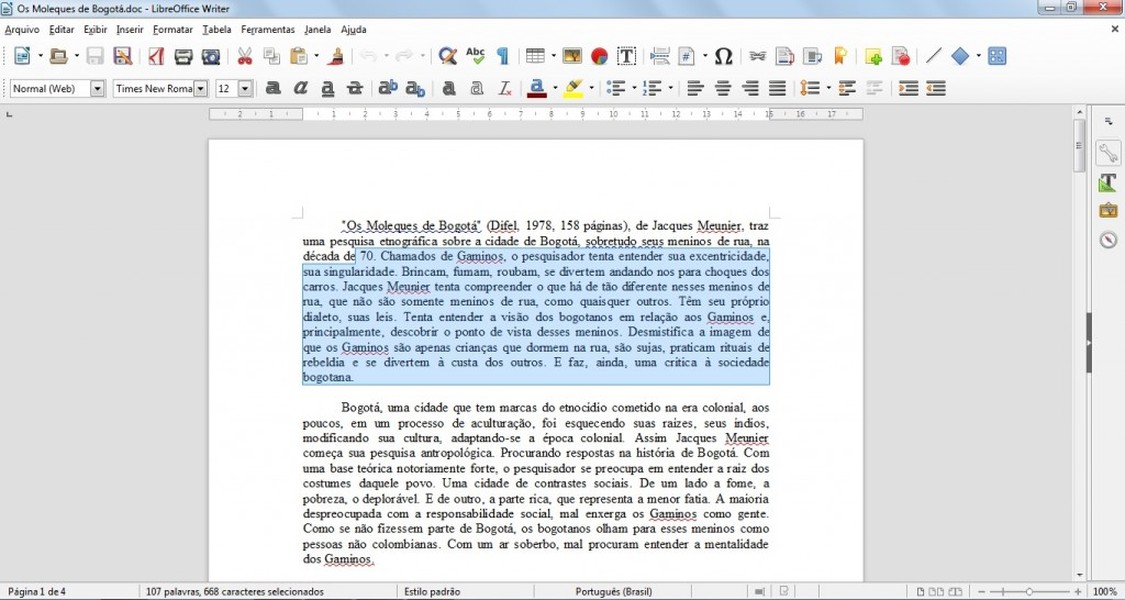Open the Formatar menu

click(173, 30)
